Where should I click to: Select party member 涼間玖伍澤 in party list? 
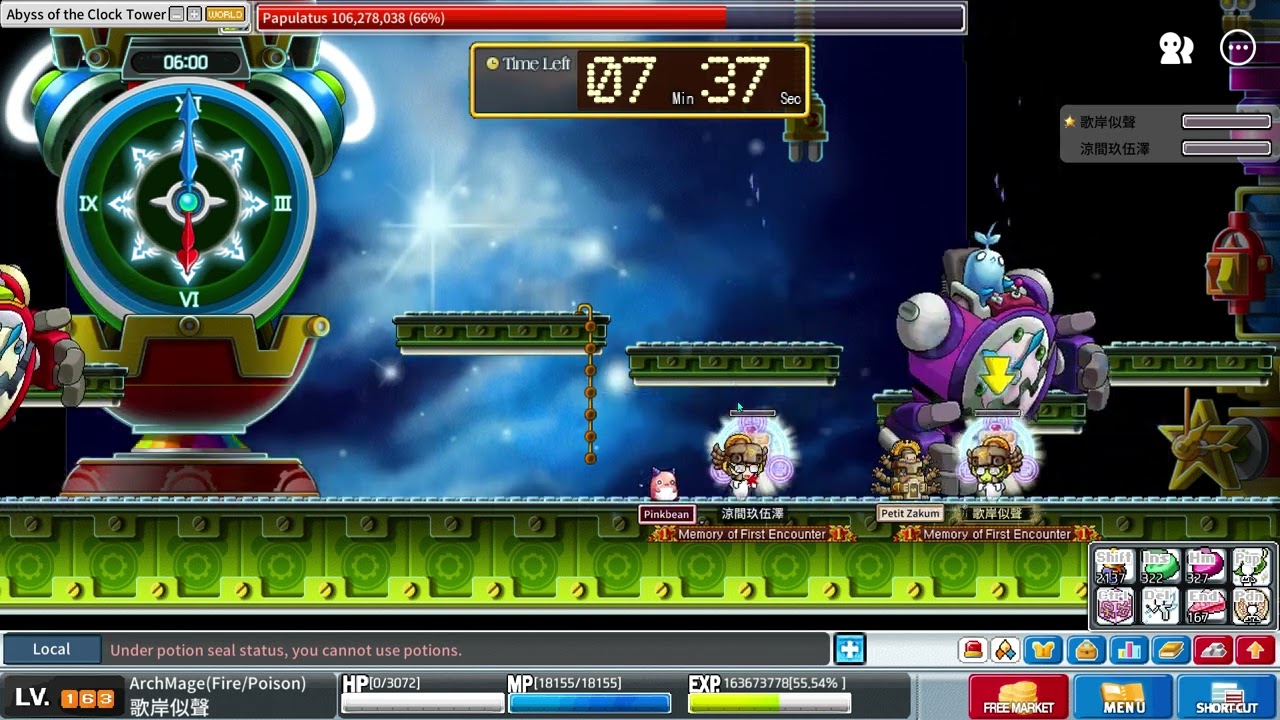point(1115,149)
